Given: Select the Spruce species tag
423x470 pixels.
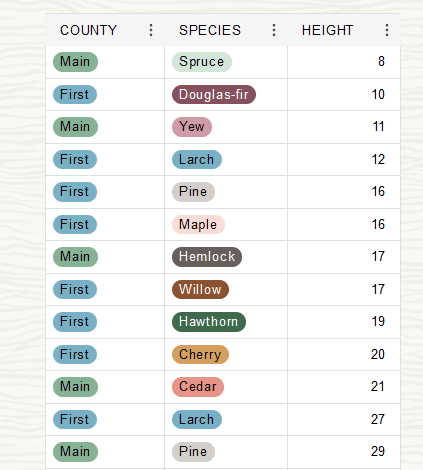Looking at the screenshot, I should click(x=202, y=62).
